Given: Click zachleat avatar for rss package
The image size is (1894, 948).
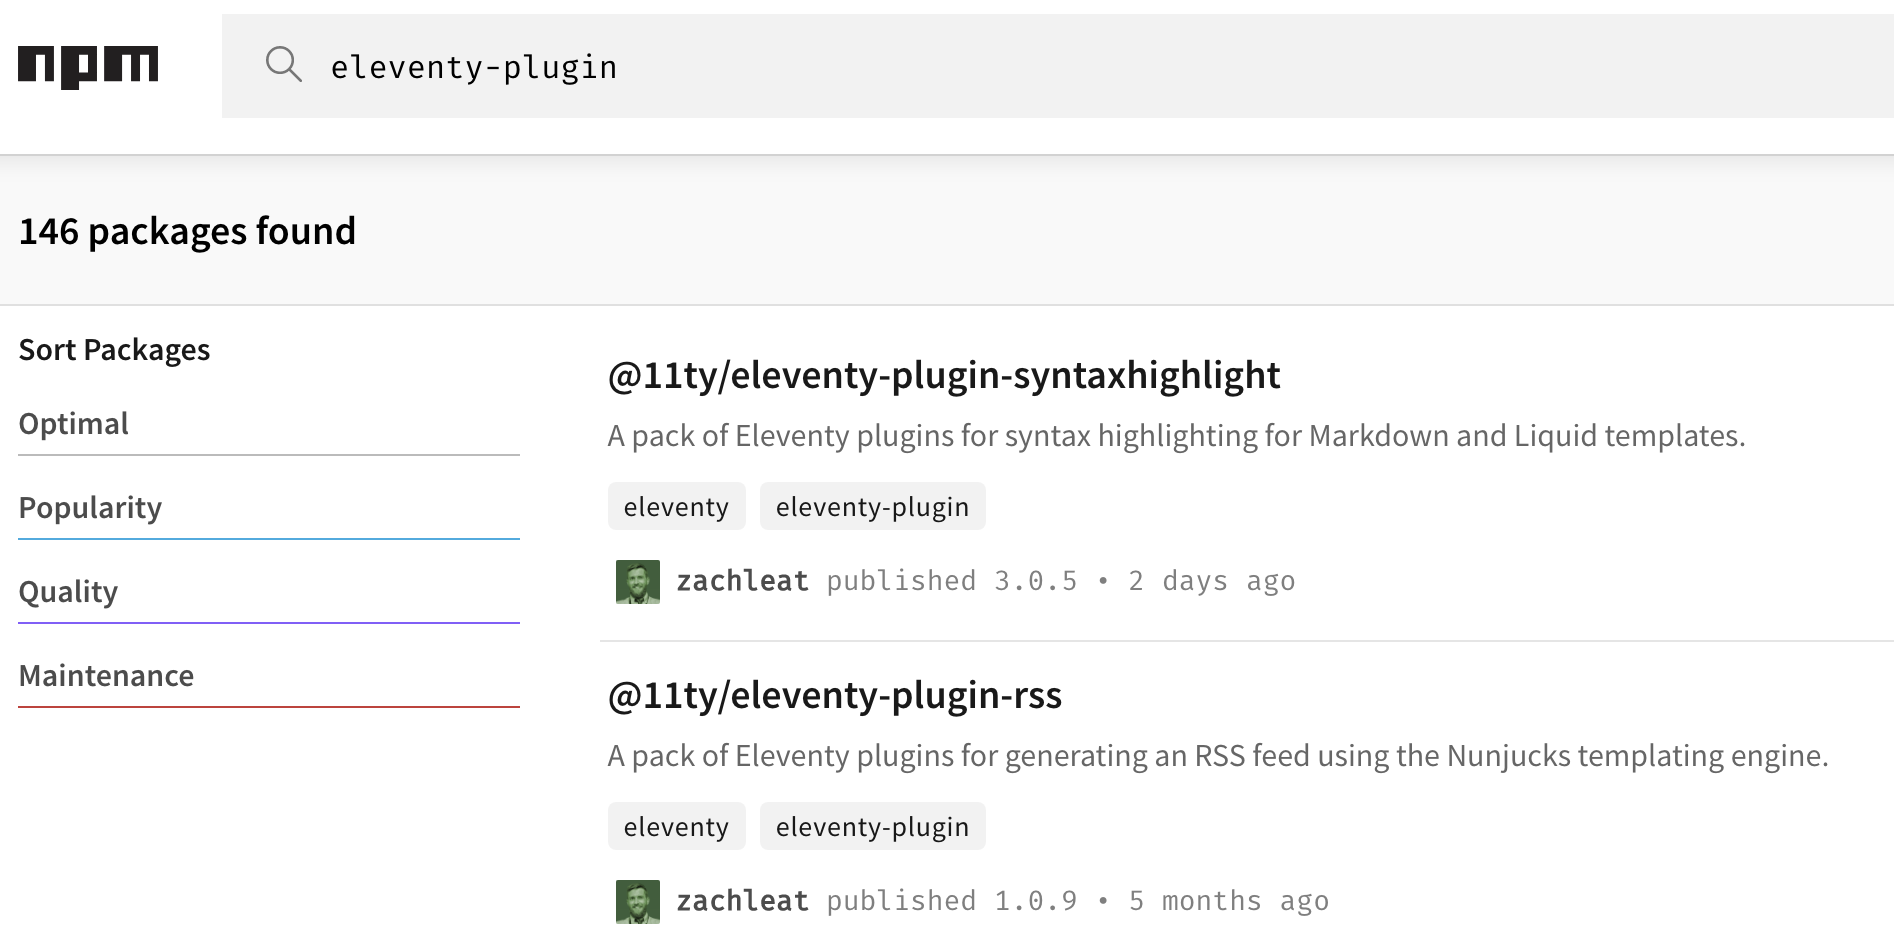Looking at the screenshot, I should pyautogui.click(x=638, y=902).
